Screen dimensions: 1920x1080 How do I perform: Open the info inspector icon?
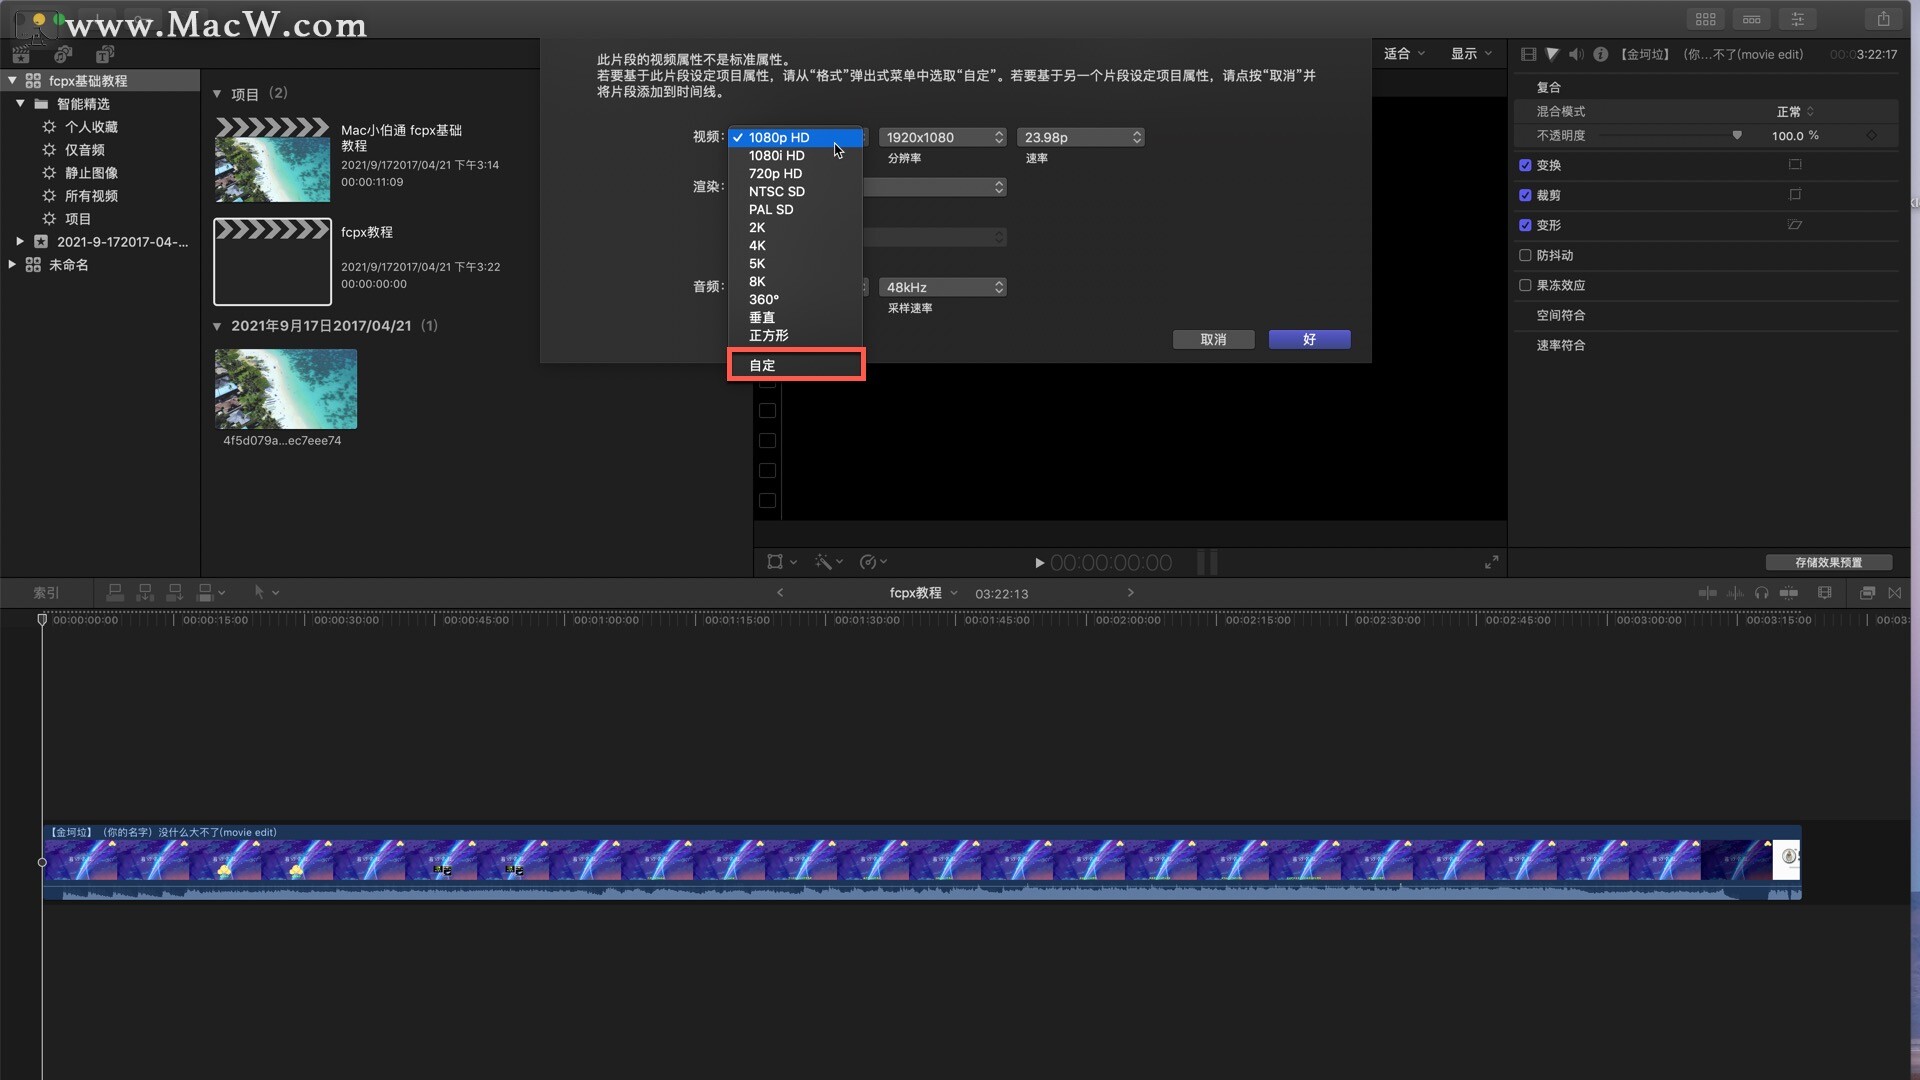point(1600,54)
